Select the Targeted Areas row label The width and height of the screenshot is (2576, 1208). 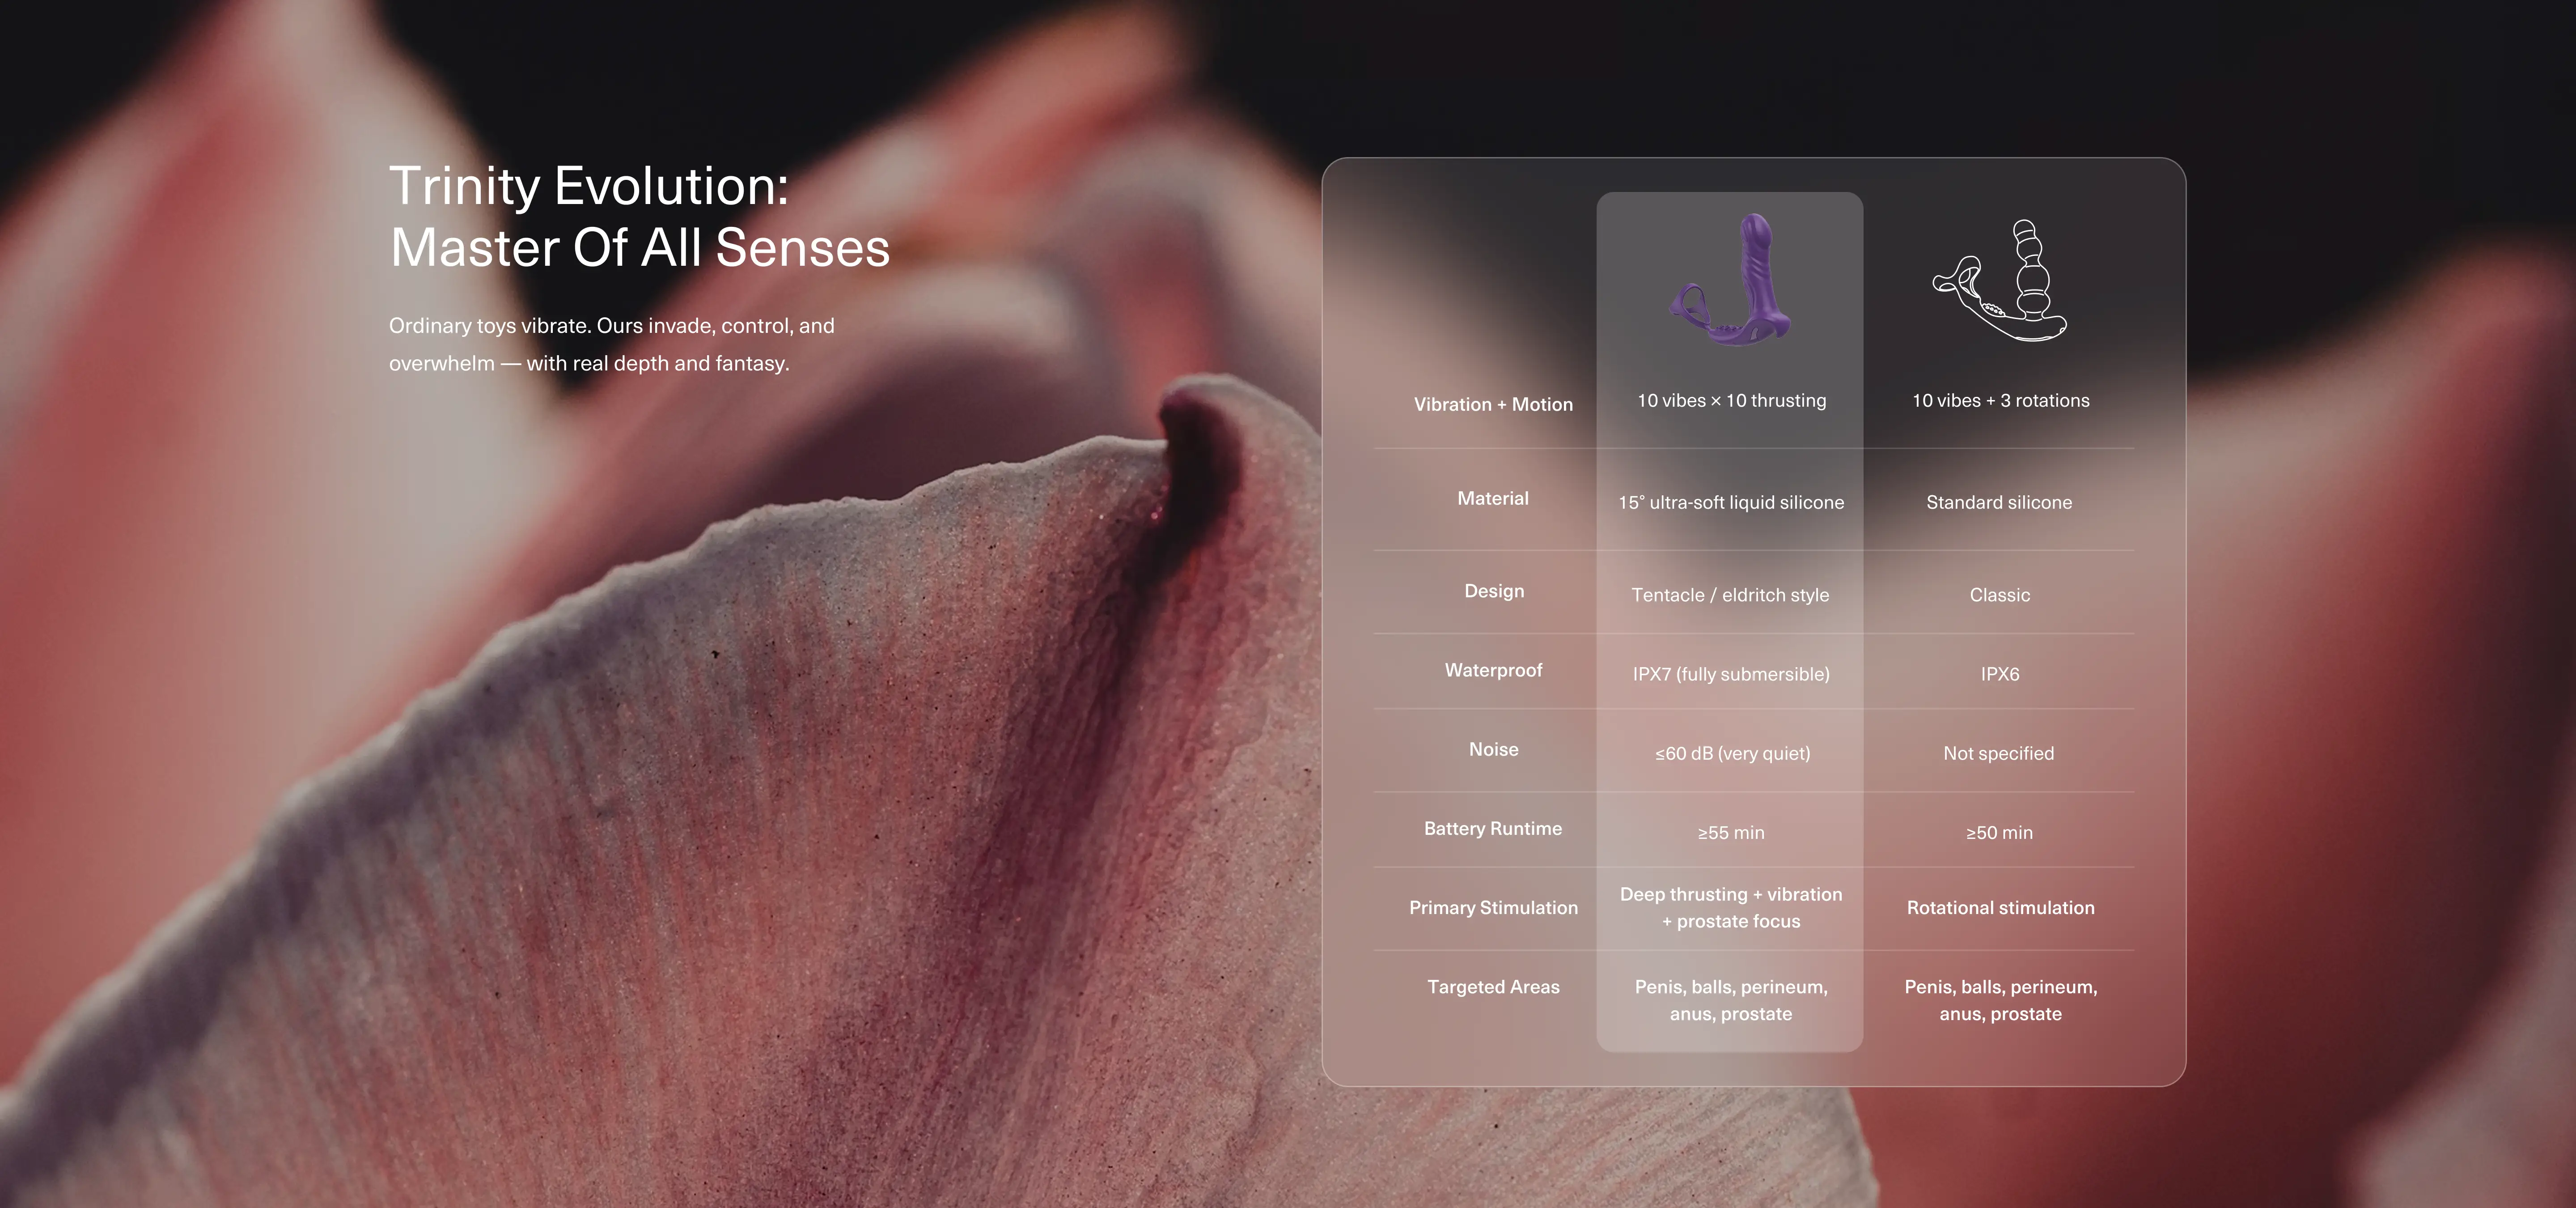click(x=1493, y=986)
